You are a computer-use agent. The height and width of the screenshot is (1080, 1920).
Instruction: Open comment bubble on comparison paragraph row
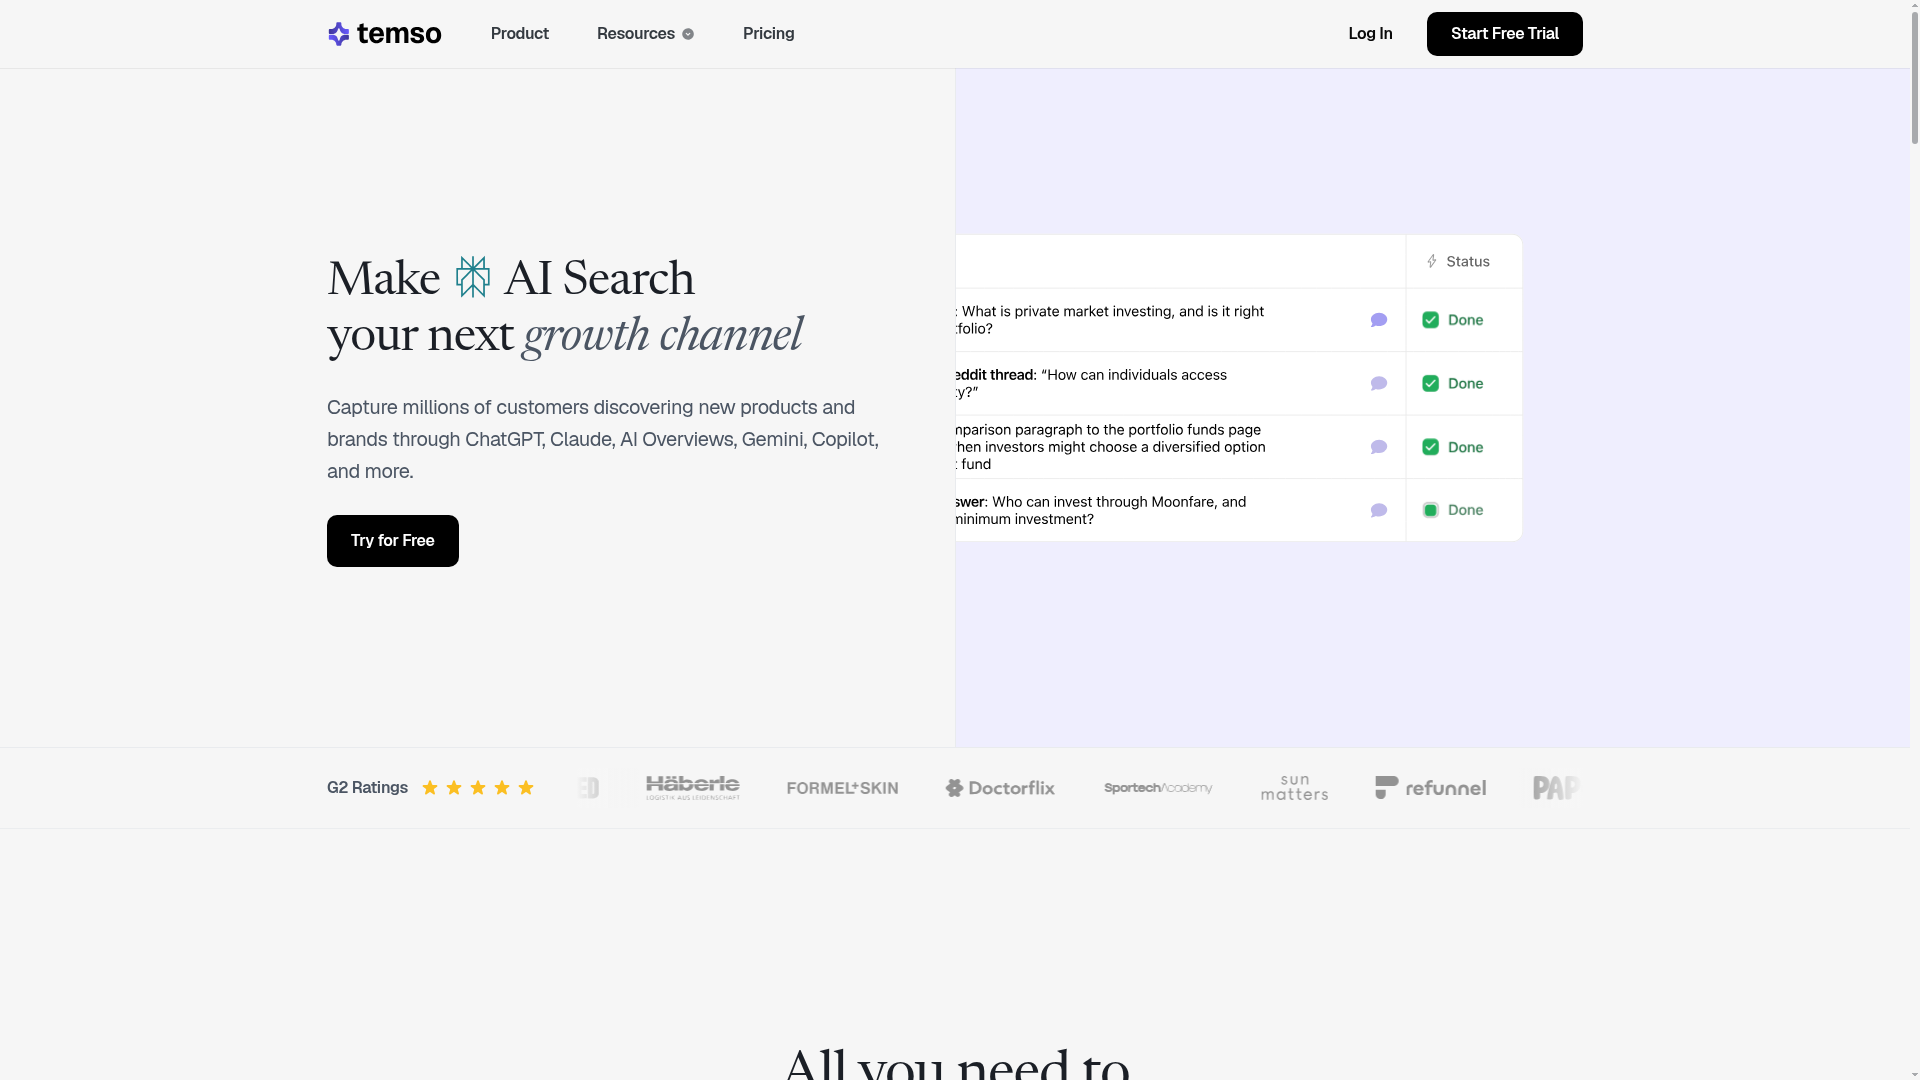[x=1379, y=447]
